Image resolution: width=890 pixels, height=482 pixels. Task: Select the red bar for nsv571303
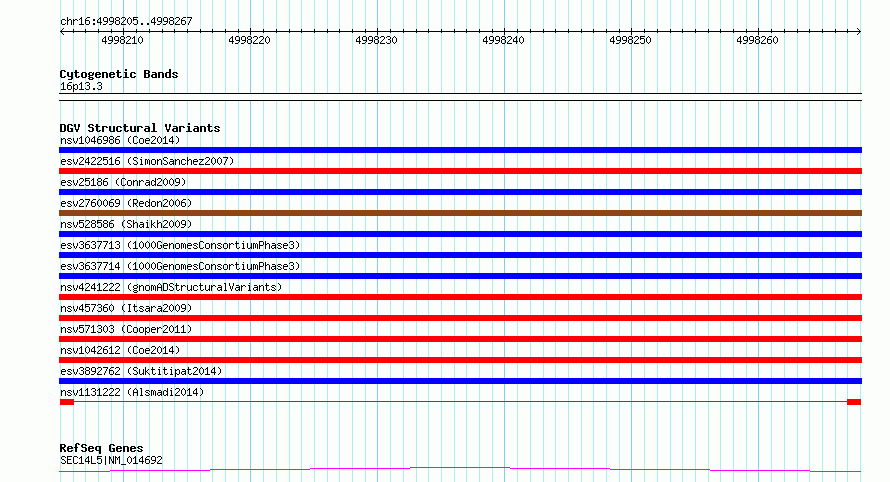pyautogui.click(x=460, y=339)
